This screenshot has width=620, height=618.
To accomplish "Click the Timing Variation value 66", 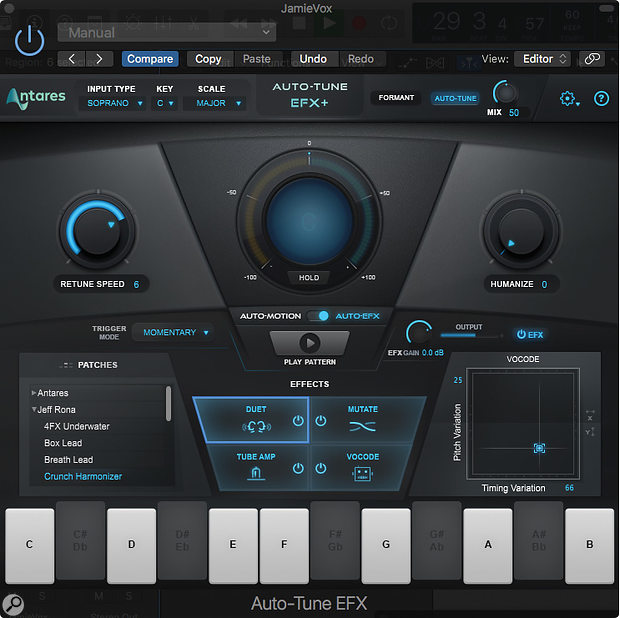I will point(569,488).
